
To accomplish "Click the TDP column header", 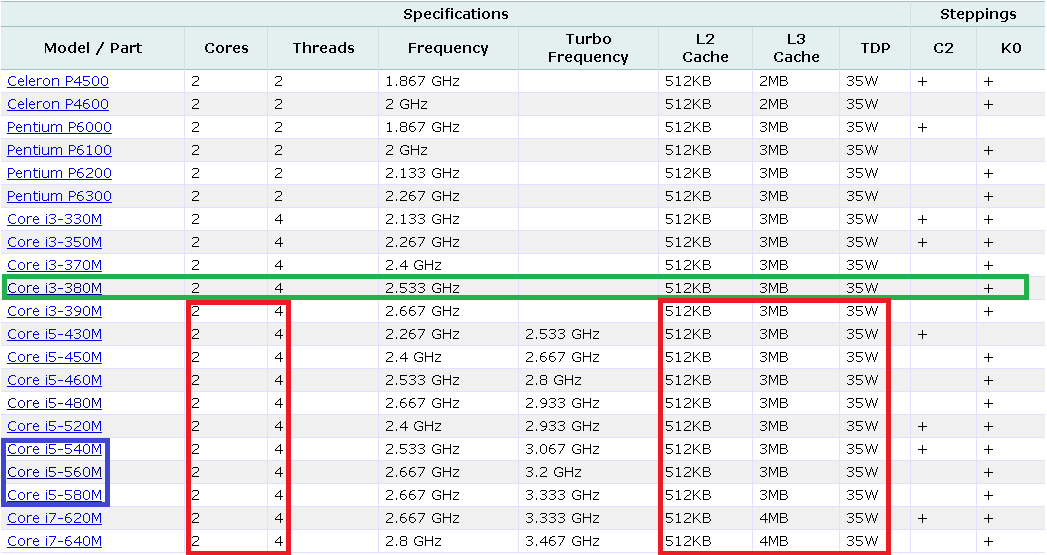I will (875, 48).
